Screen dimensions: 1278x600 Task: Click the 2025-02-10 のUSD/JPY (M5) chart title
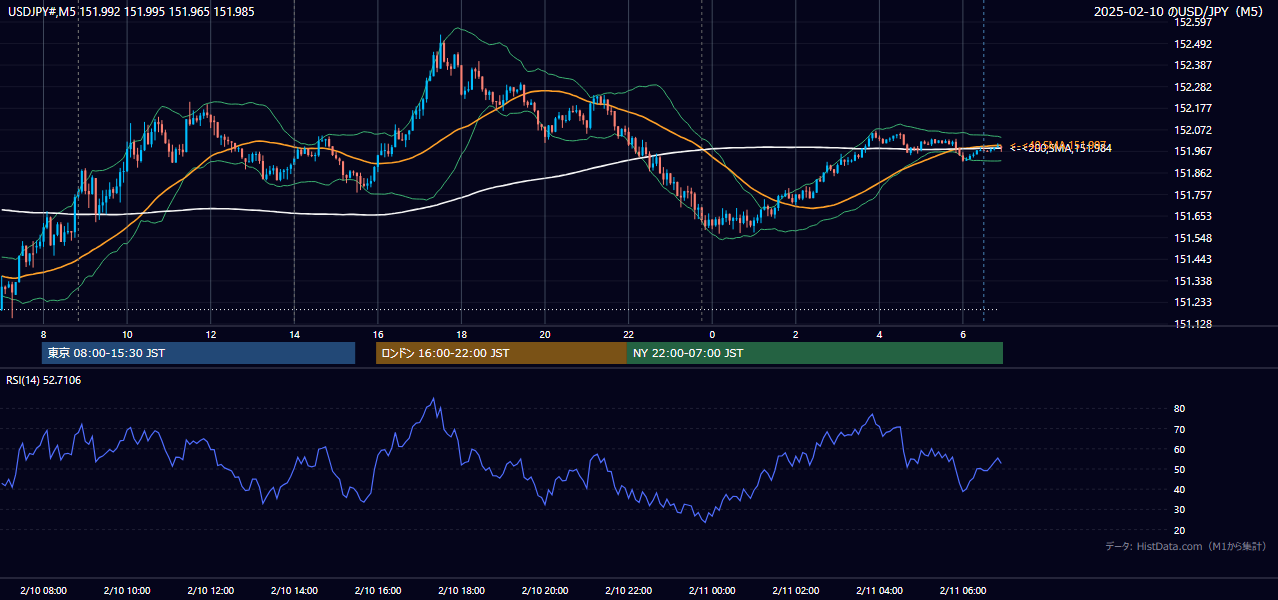(x=1179, y=12)
